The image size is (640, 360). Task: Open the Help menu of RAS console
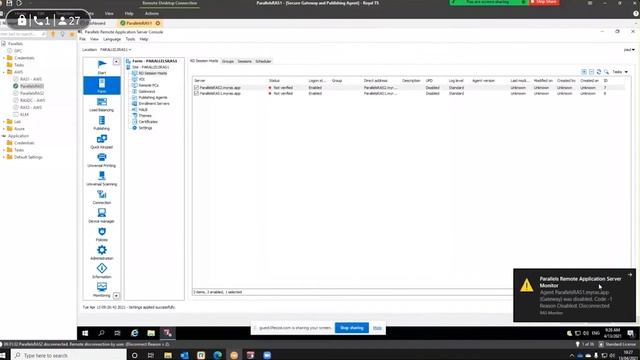144,39
